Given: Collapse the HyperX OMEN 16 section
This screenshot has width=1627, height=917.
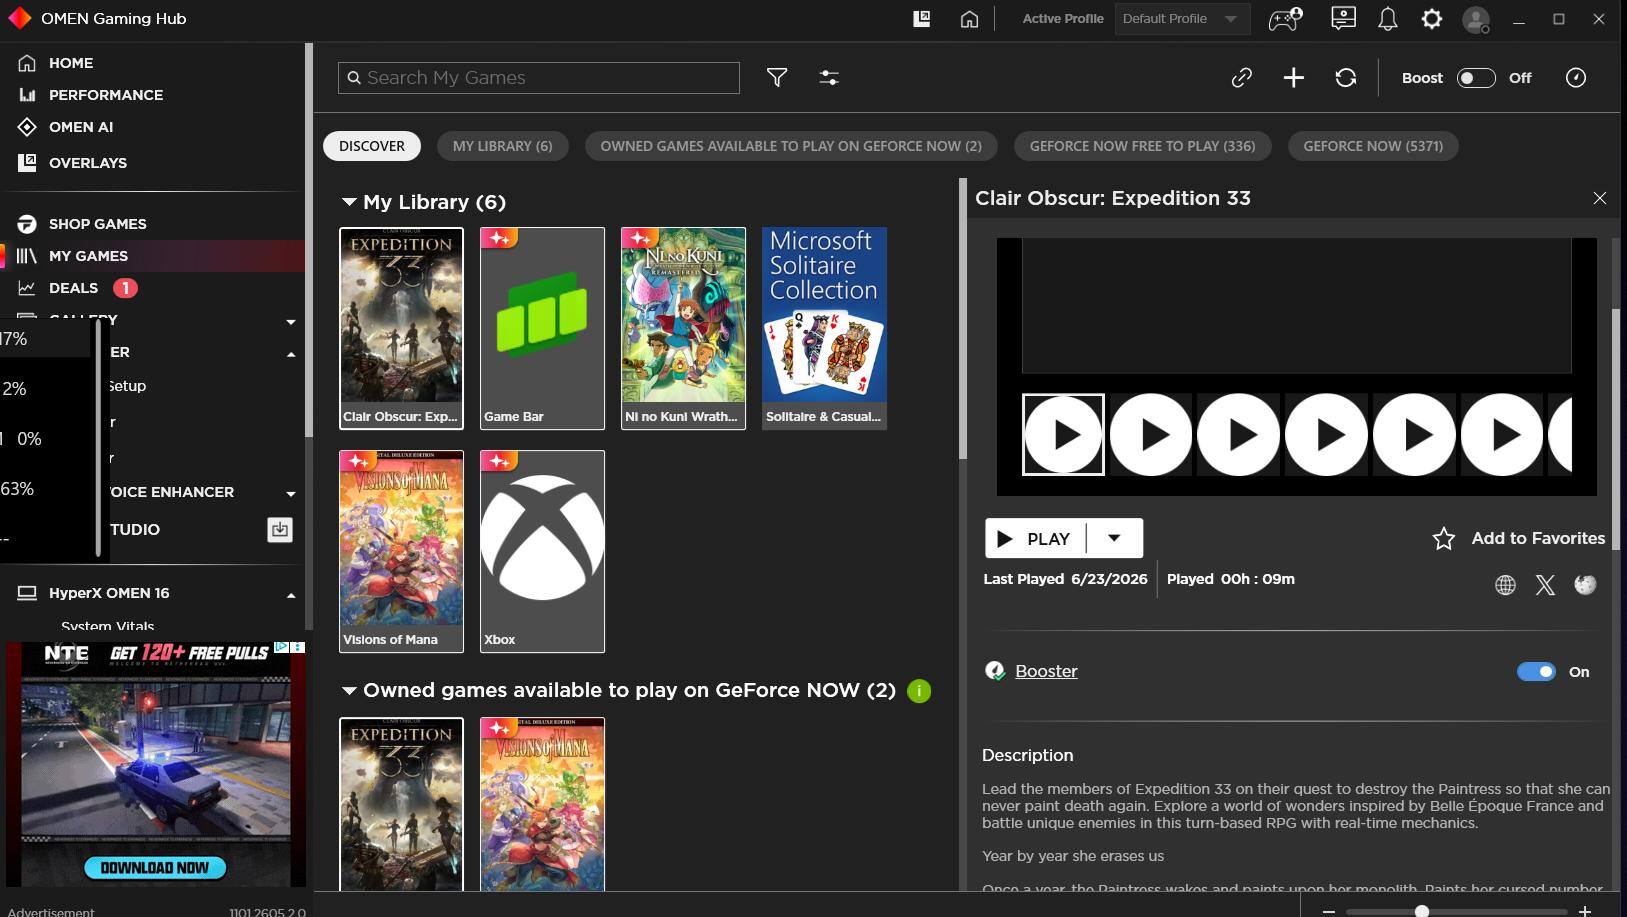Looking at the screenshot, I should (x=291, y=594).
